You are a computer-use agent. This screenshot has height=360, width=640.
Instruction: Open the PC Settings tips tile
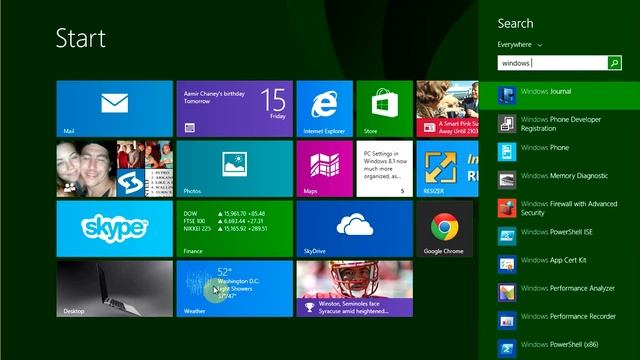click(384, 169)
